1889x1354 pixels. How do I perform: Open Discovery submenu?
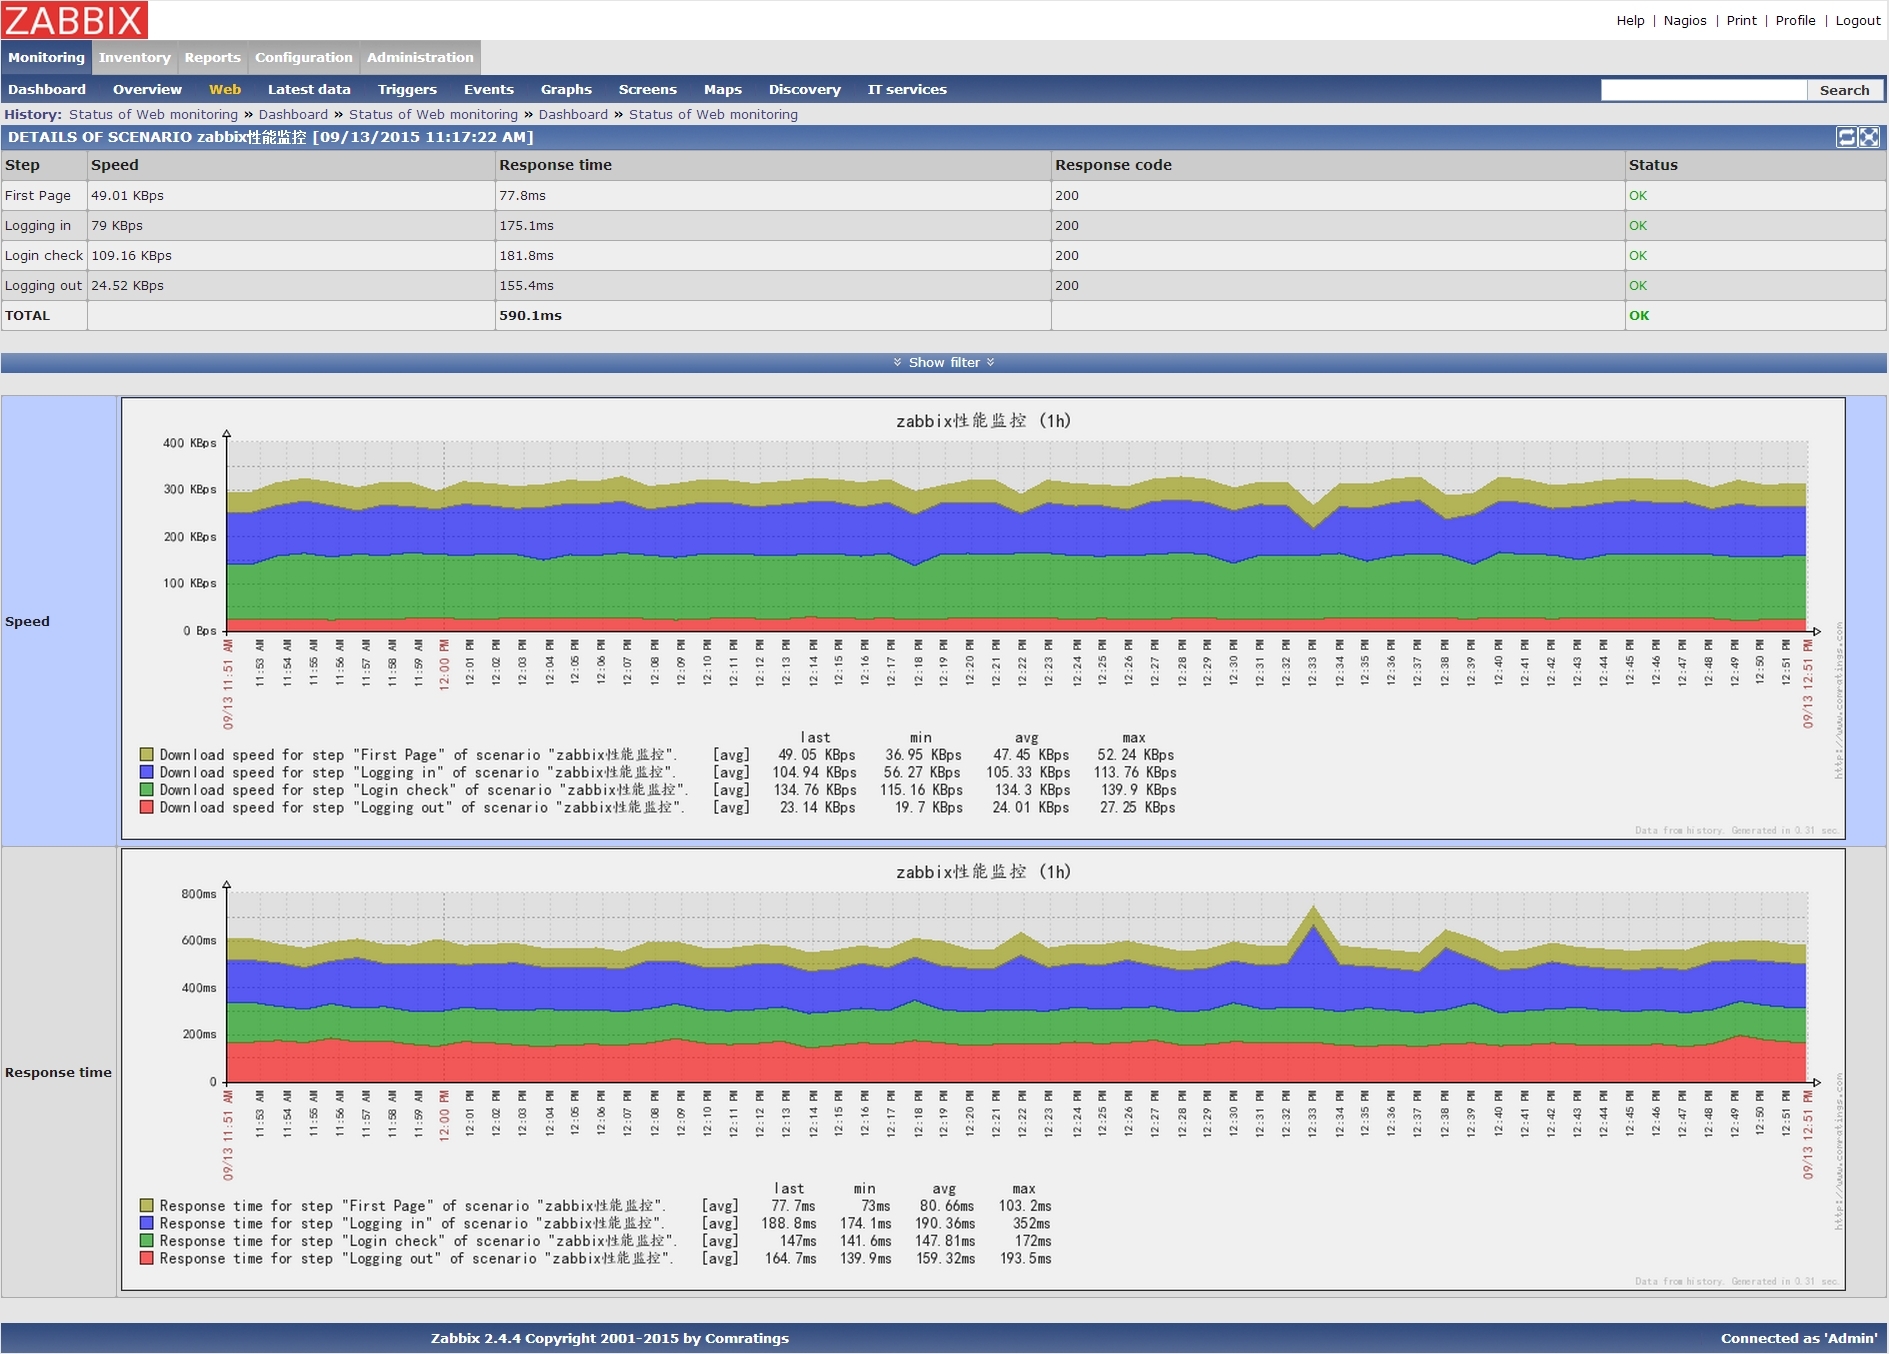point(804,89)
